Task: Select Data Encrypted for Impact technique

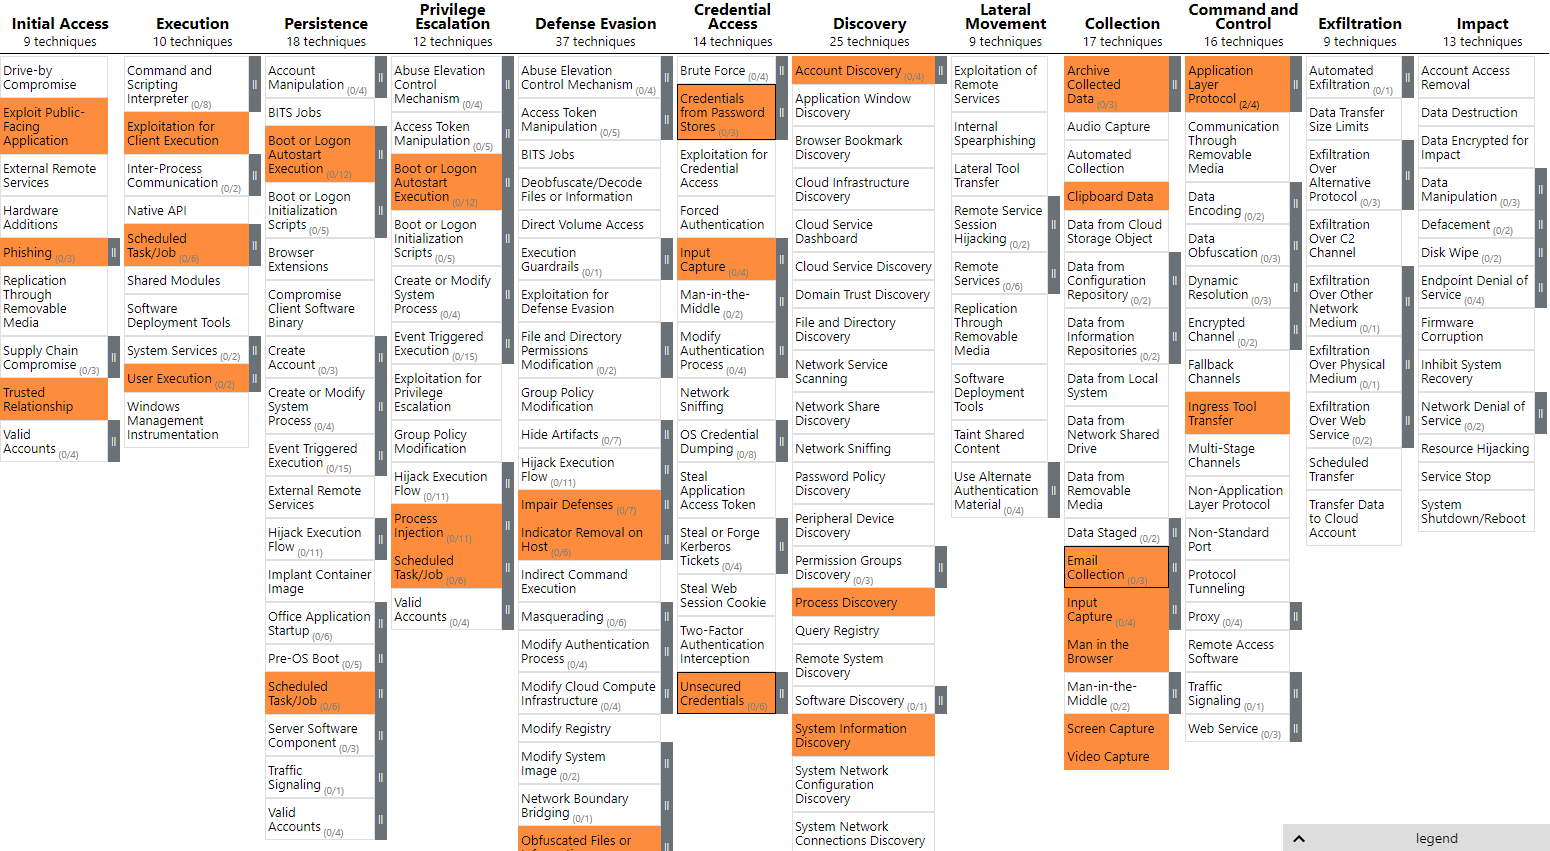Action: (1476, 147)
